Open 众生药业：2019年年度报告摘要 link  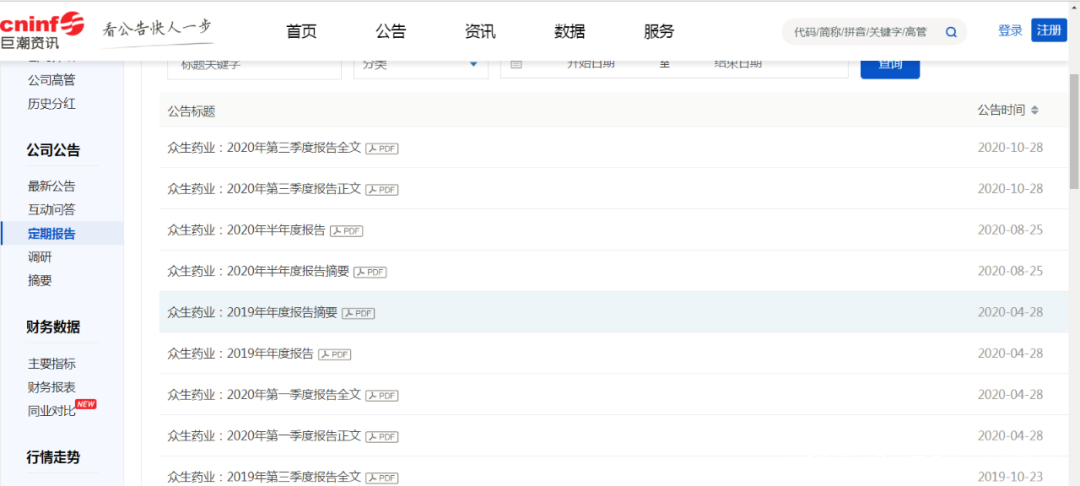(252, 313)
